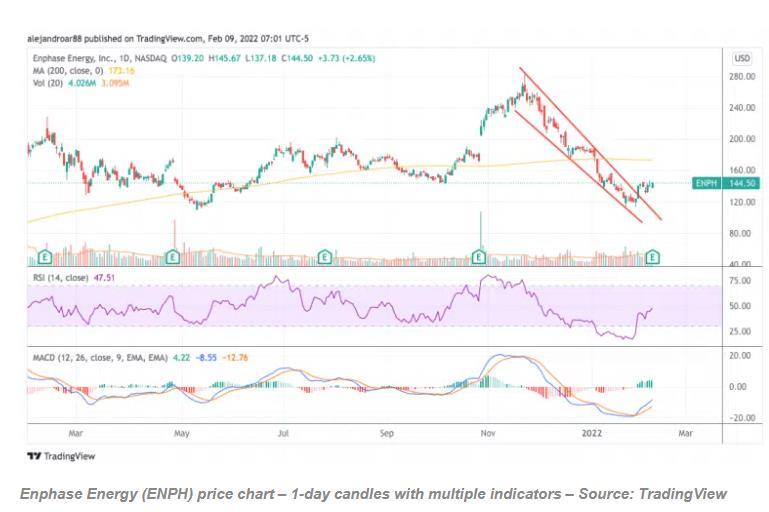Click the 75.00 RSI axis label
The height and width of the screenshot is (512, 769).
740,281
